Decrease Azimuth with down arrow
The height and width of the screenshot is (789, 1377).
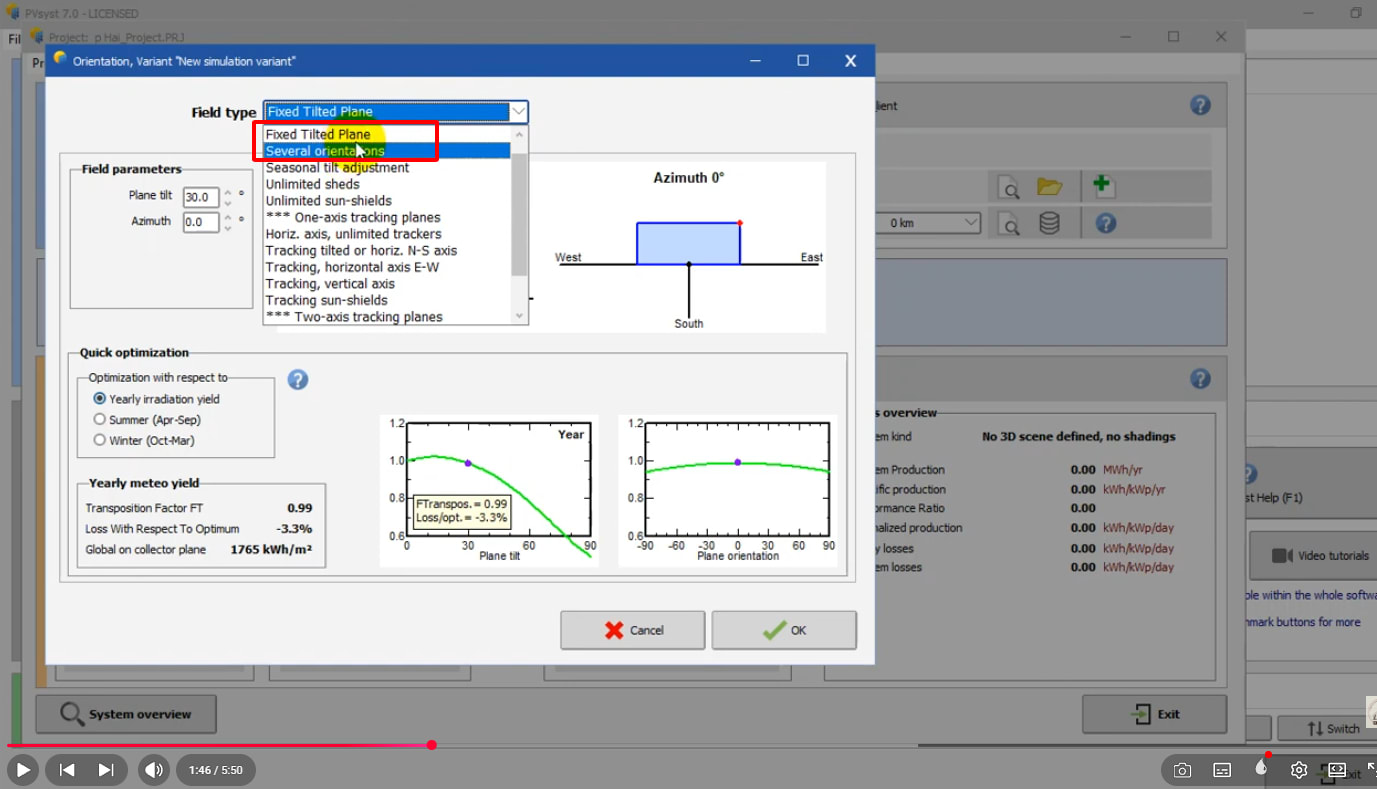228,228
